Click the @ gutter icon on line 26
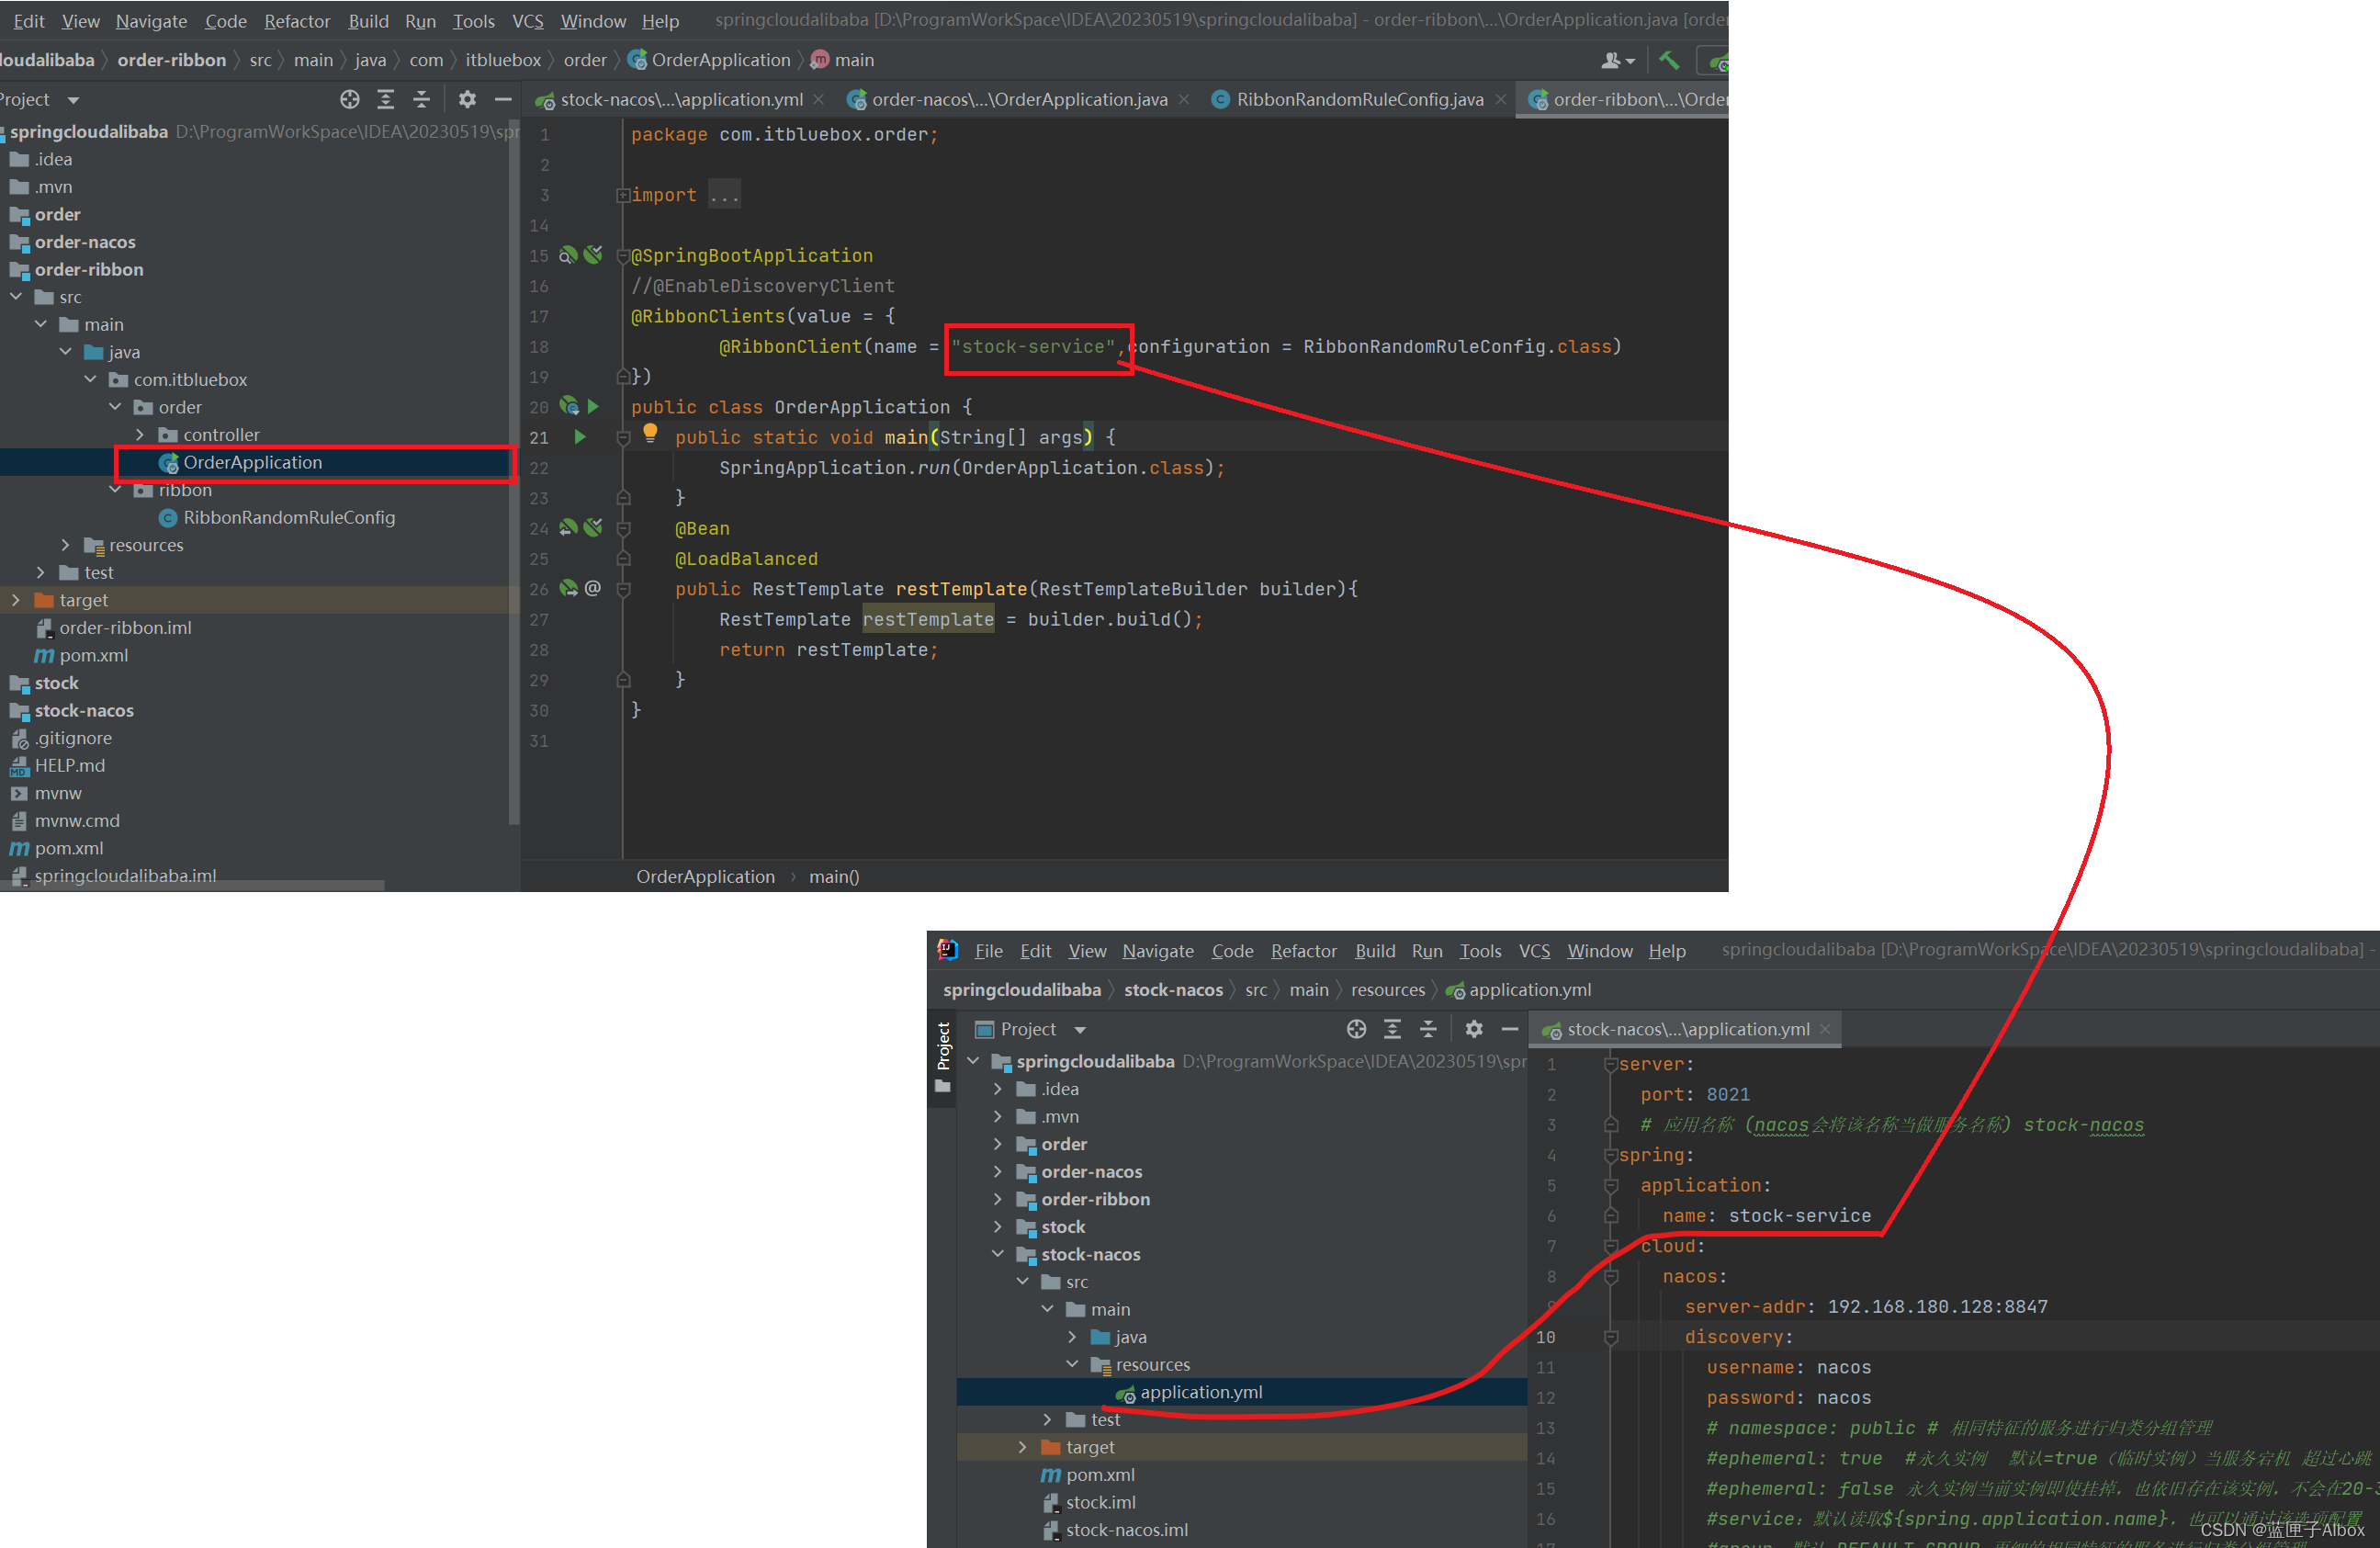Image resolution: width=2380 pixels, height=1548 pixels. click(593, 588)
